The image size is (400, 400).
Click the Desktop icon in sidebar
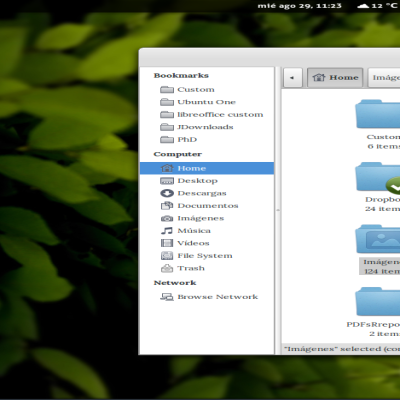pos(167,181)
